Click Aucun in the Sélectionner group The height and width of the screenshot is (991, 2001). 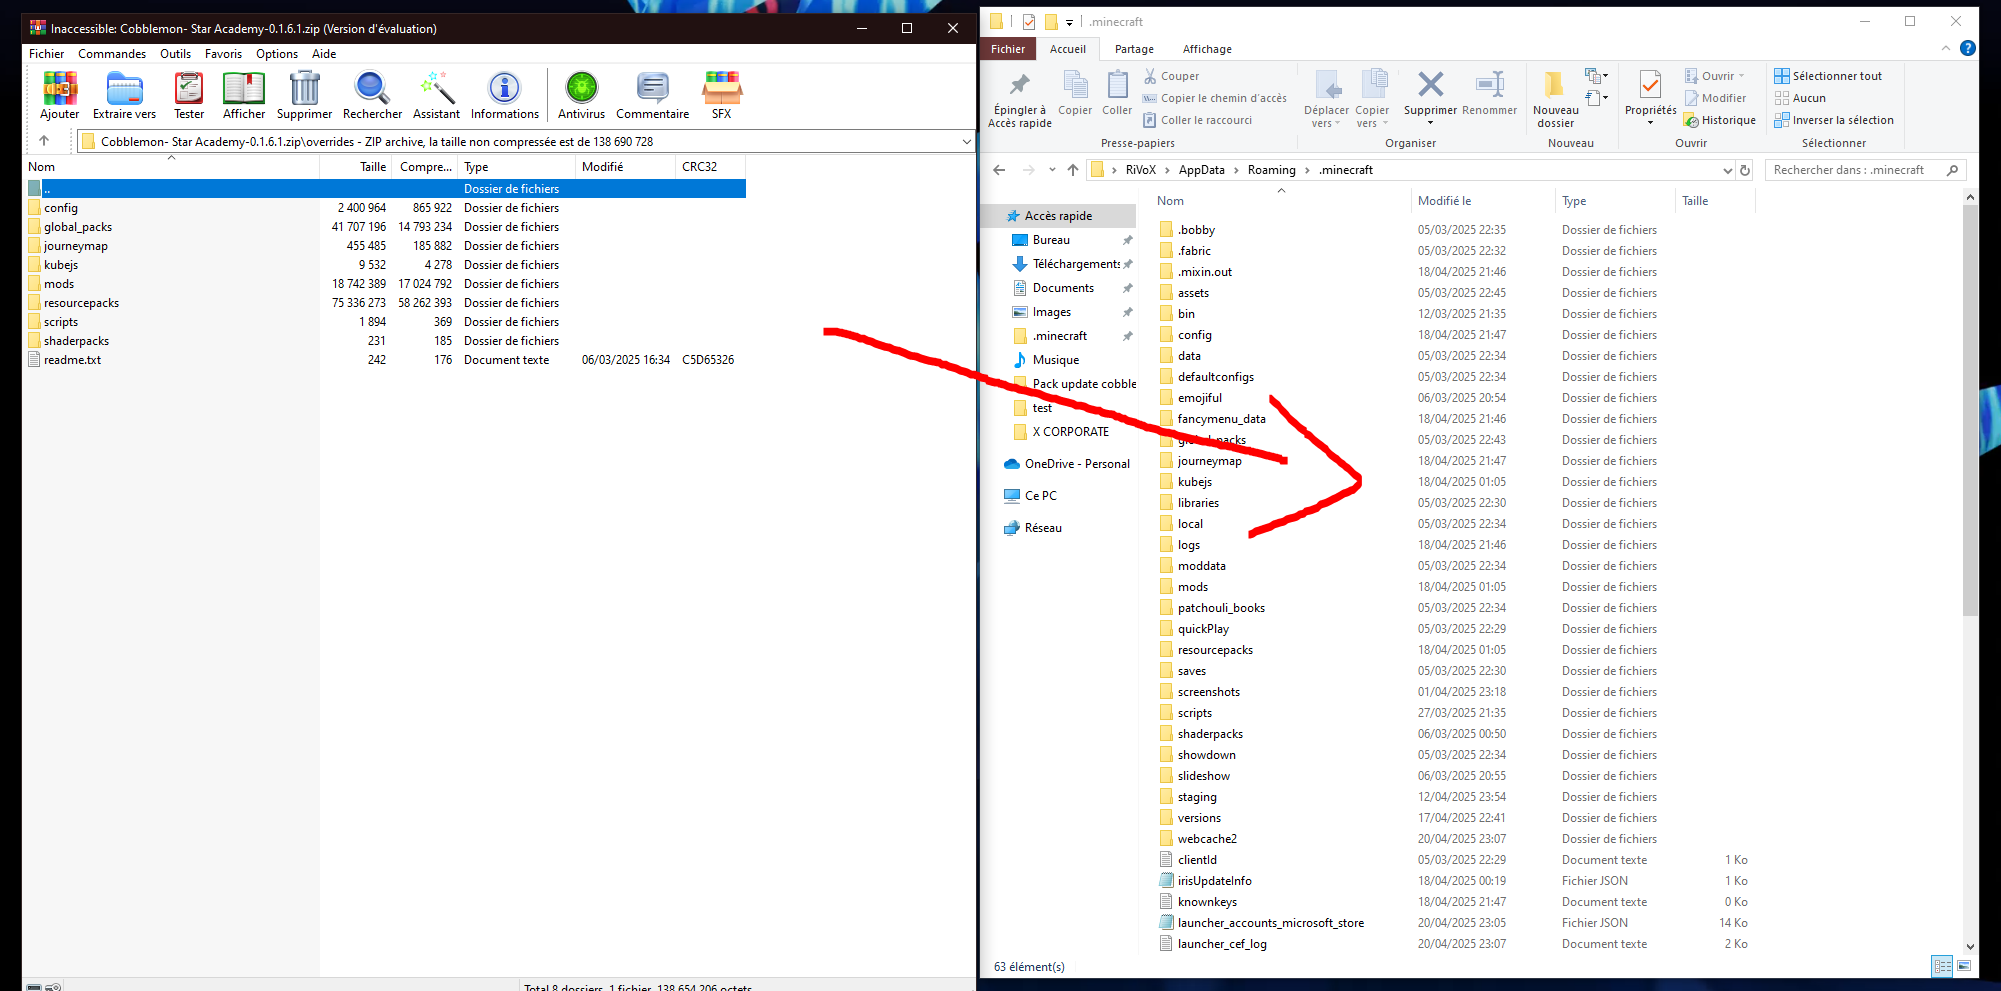tap(1800, 98)
